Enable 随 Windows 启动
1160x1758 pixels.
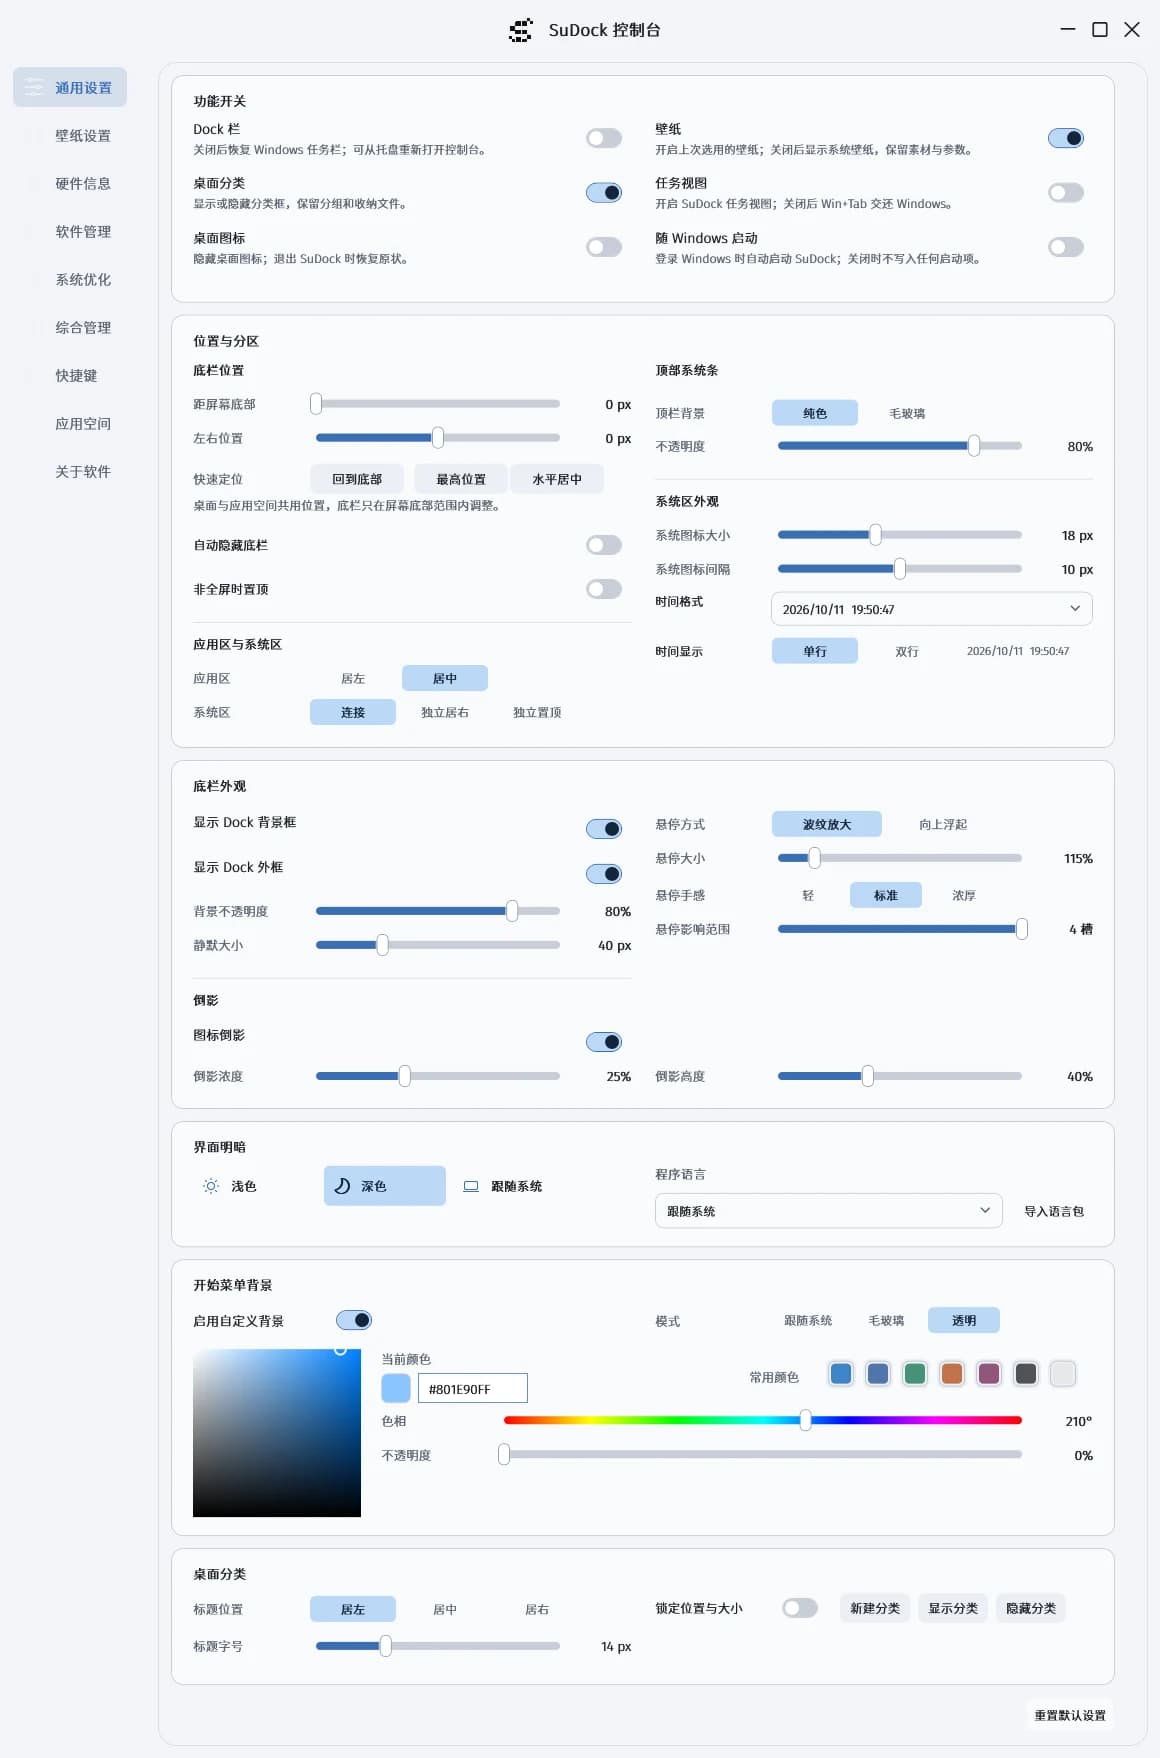click(x=1066, y=247)
